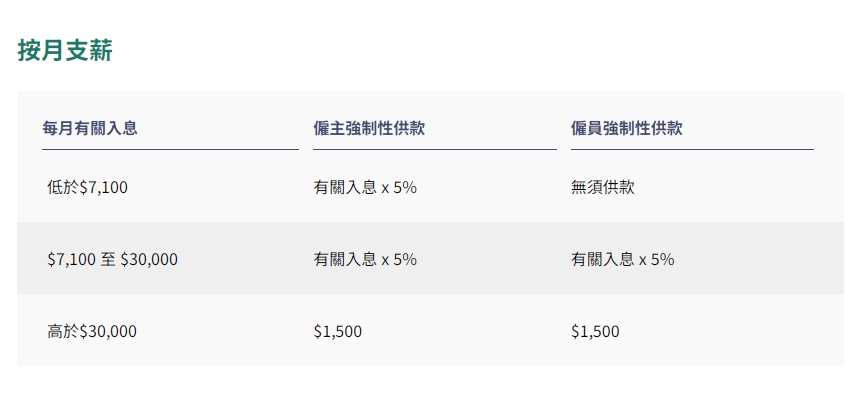The height and width of the screenshot is (400, 860).
Task: Click the 按月支薪 heading
Action: (65, 50)
